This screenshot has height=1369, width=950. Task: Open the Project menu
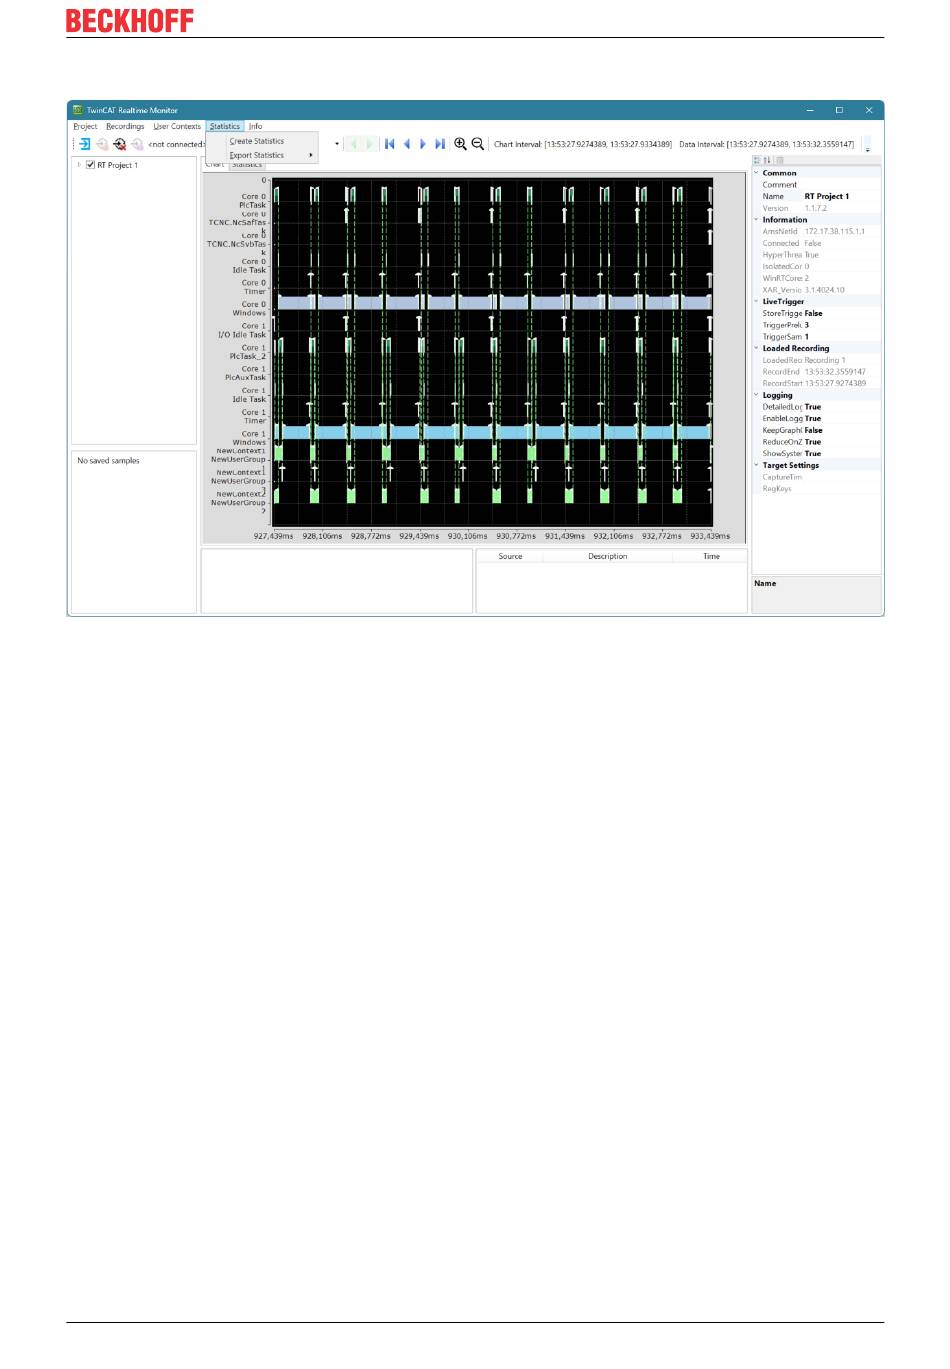pos(85,126)
